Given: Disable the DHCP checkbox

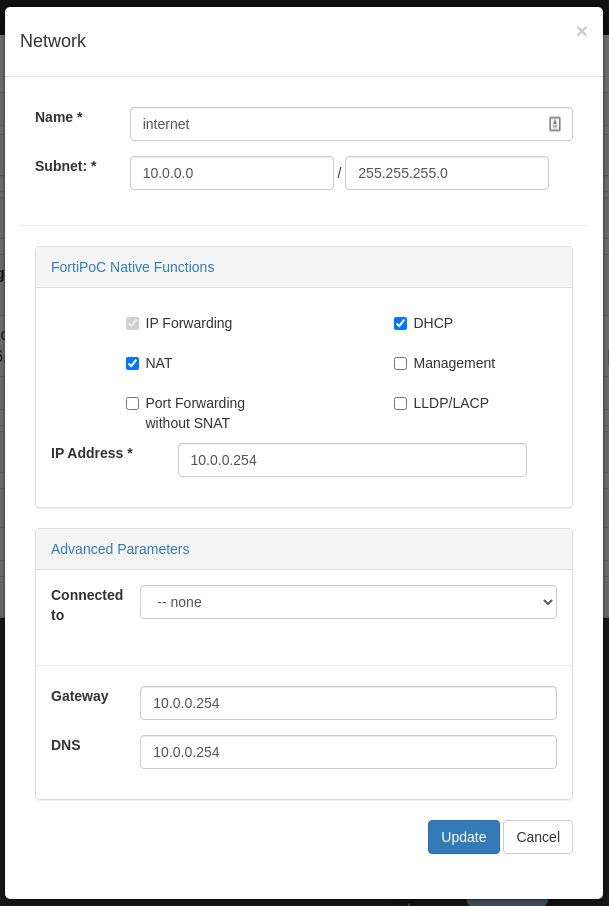Looking at the screenshot, I should (400, 323).
